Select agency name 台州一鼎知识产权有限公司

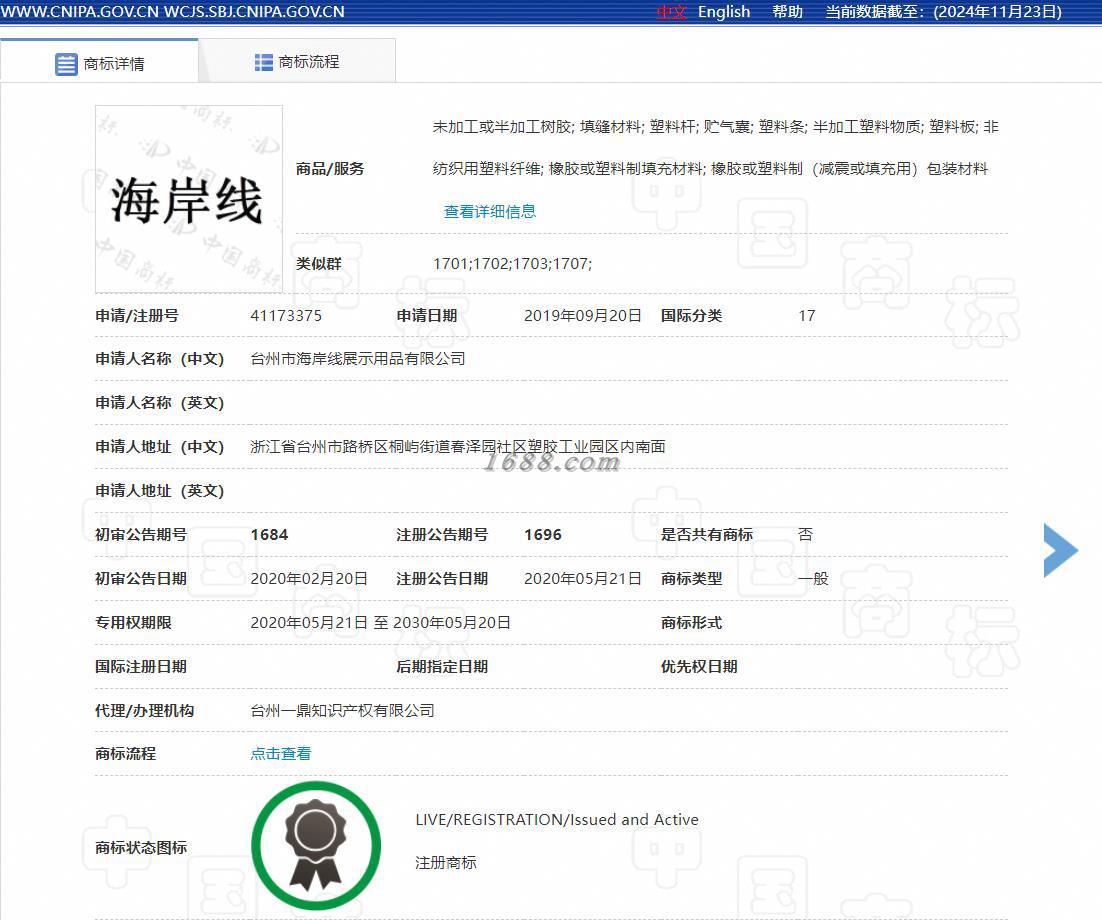pos(342,711)
